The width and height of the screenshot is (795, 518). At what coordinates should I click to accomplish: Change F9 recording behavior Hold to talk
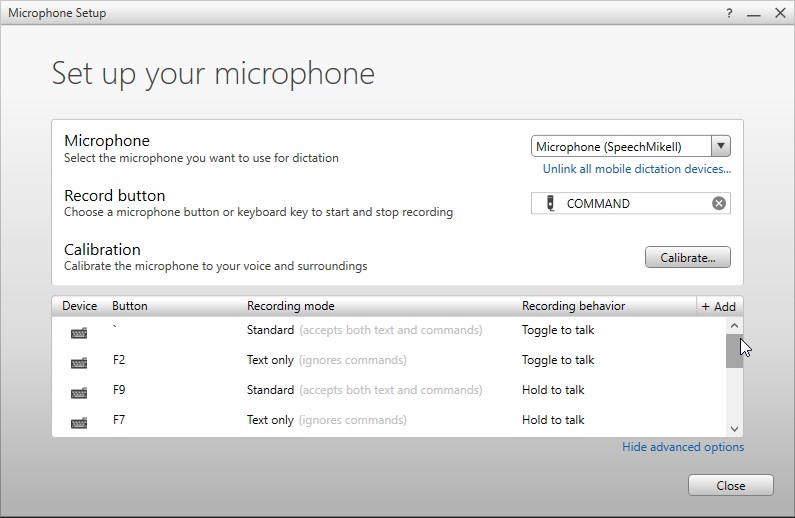point(553,390)
